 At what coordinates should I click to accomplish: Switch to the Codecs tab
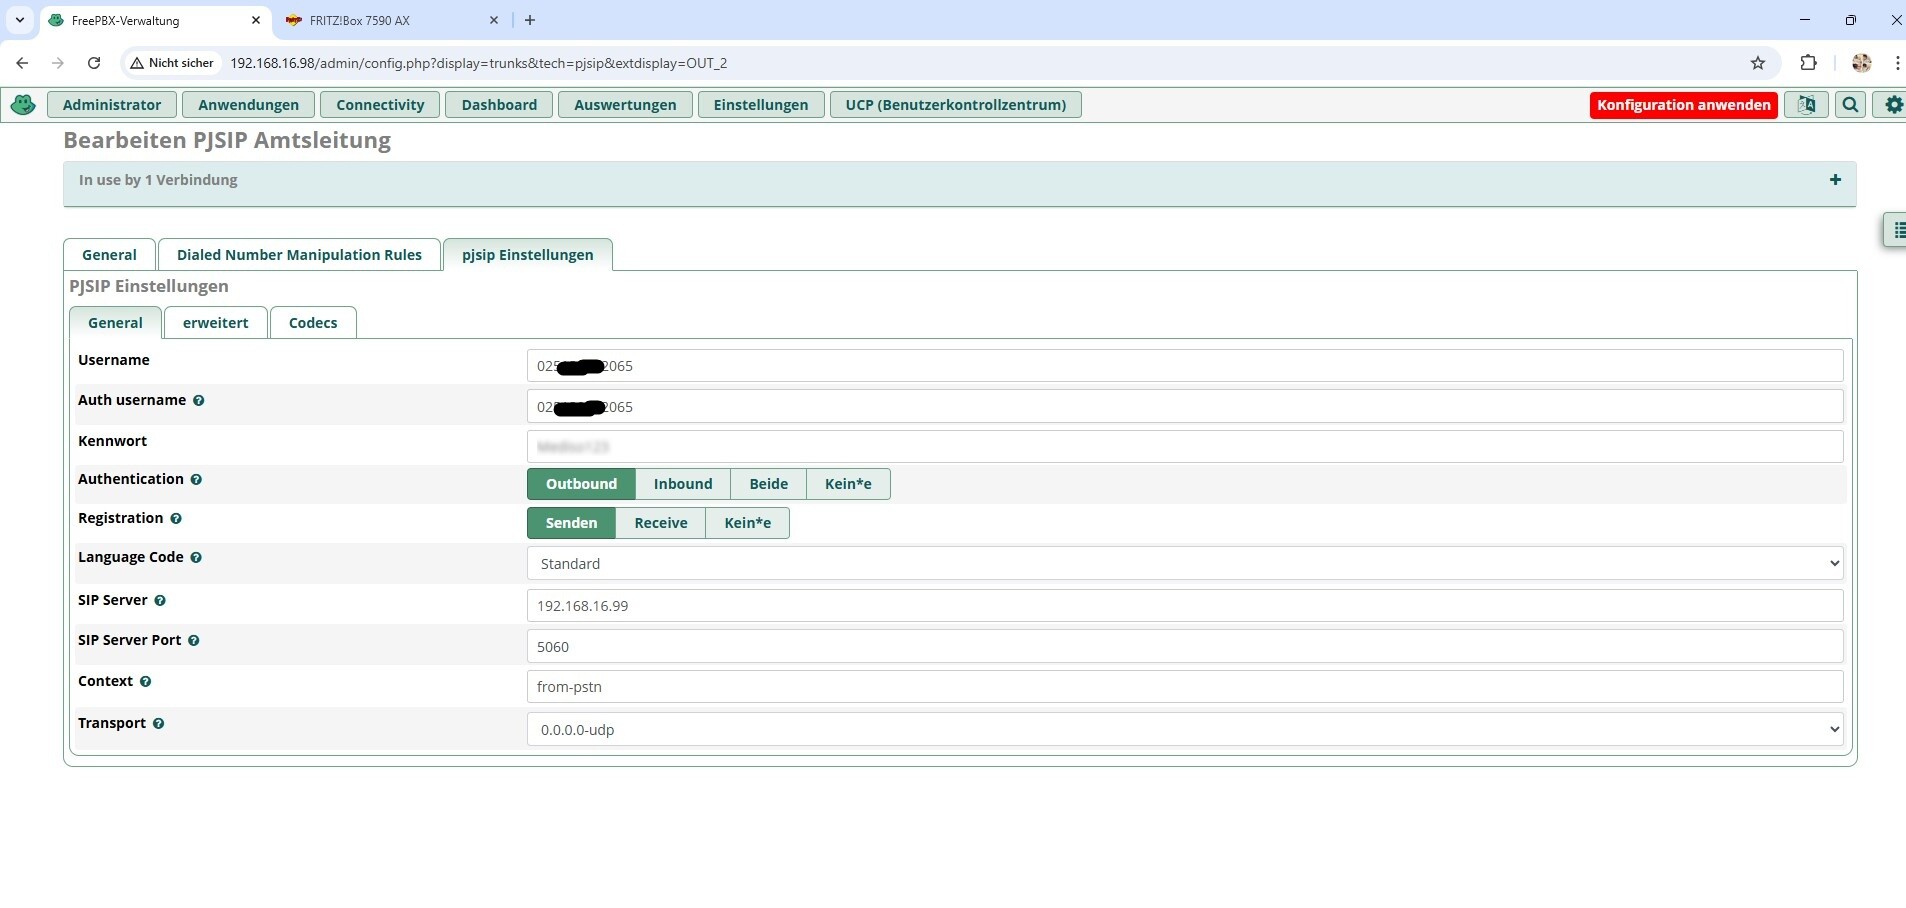[313, 323]
